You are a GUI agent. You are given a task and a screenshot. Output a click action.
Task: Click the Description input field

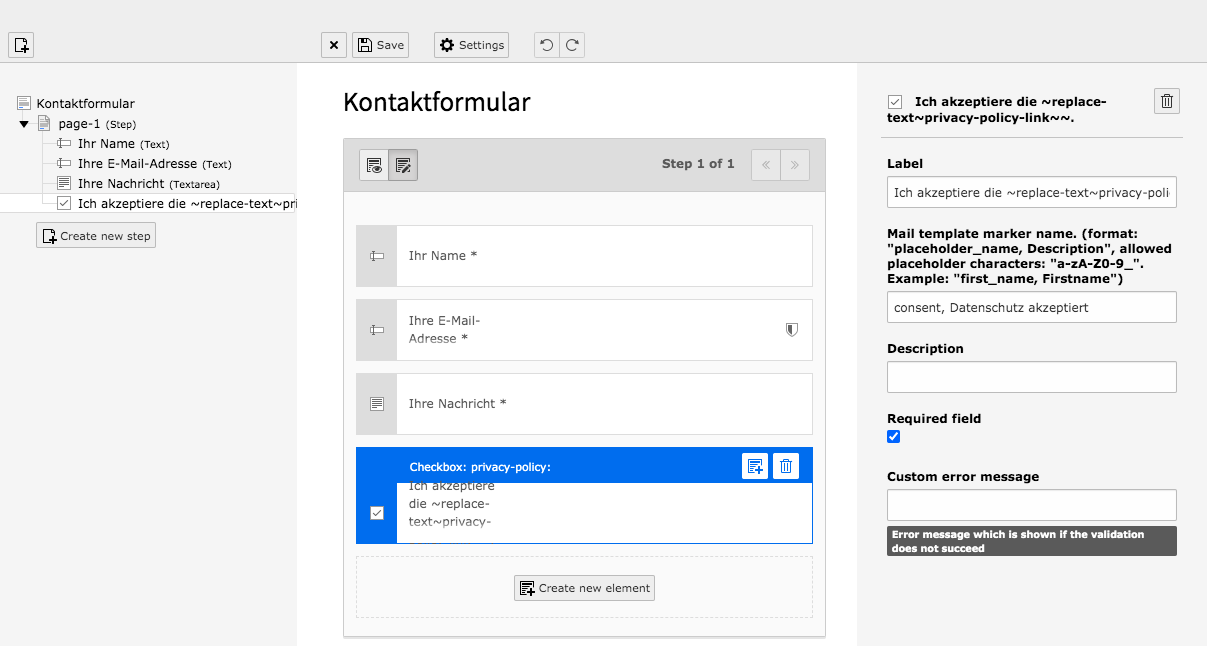point(1032,377)
